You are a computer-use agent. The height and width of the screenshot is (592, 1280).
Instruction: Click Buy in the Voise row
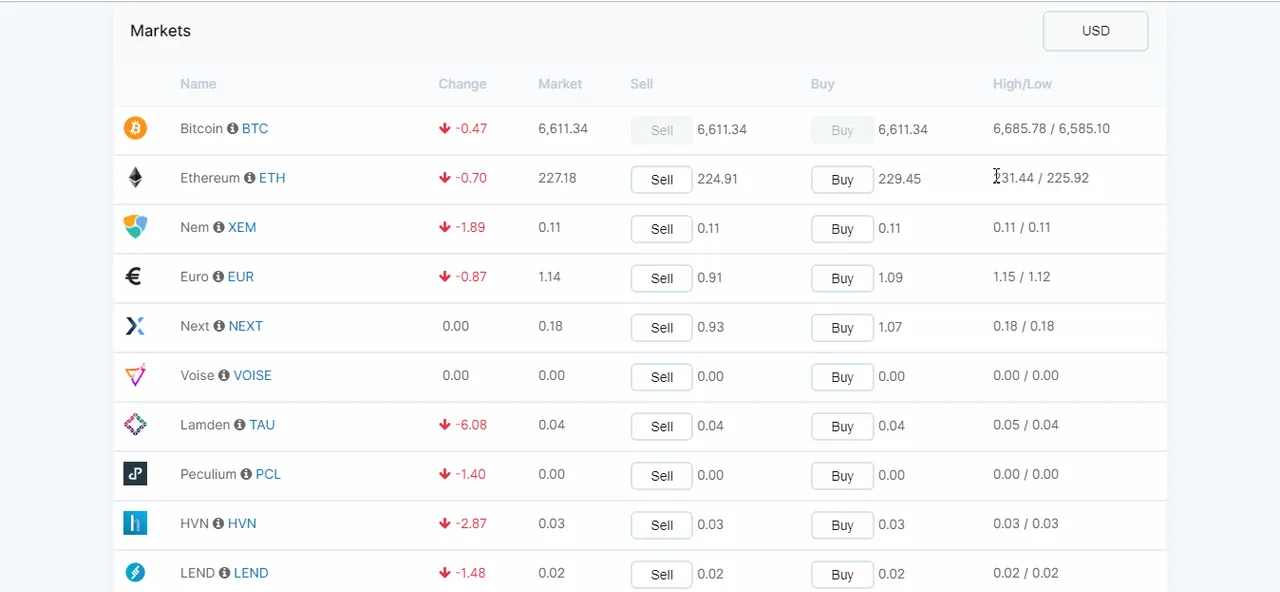(x=842, y=377)
